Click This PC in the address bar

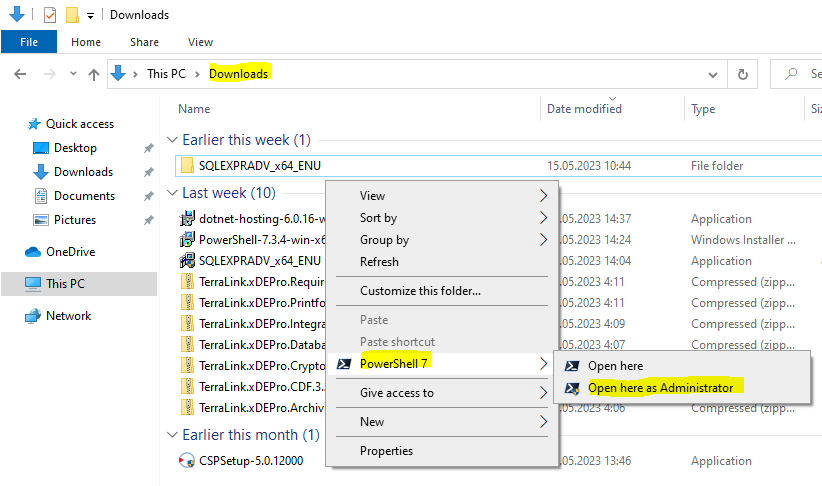[166, 74]
